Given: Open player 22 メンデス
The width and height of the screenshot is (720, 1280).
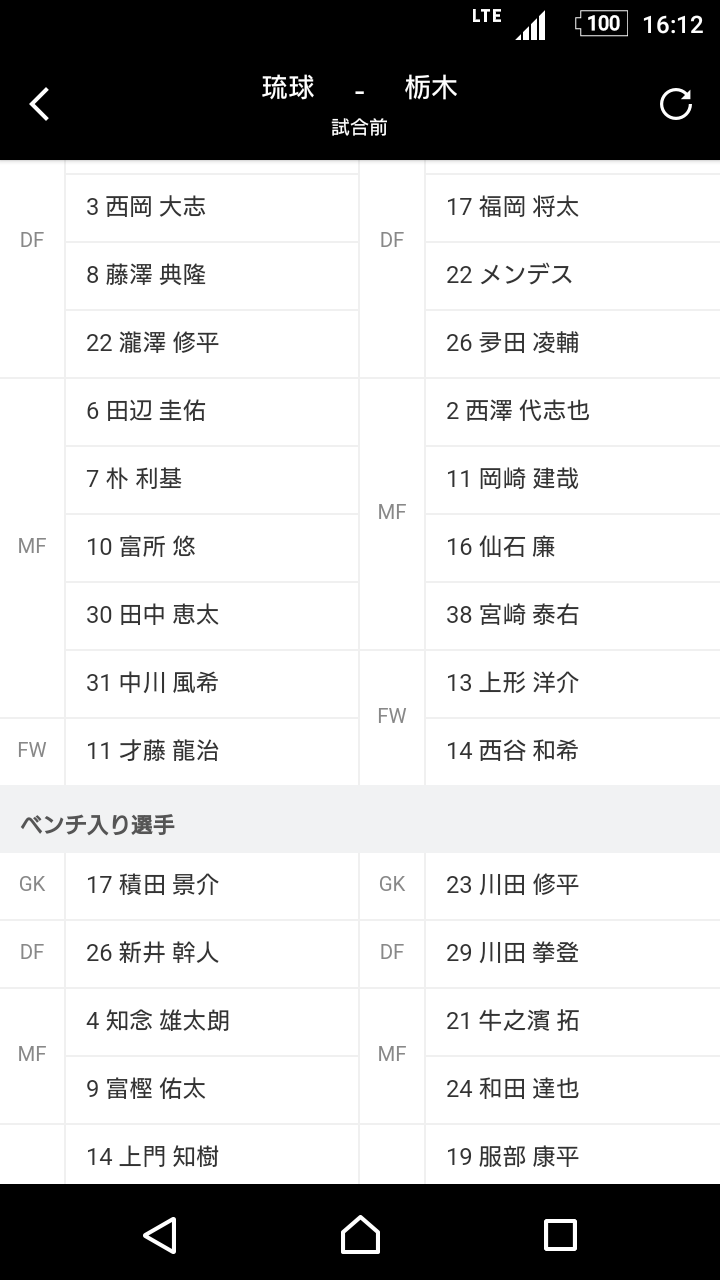Looking at the screenshot, I should point(571,275).
